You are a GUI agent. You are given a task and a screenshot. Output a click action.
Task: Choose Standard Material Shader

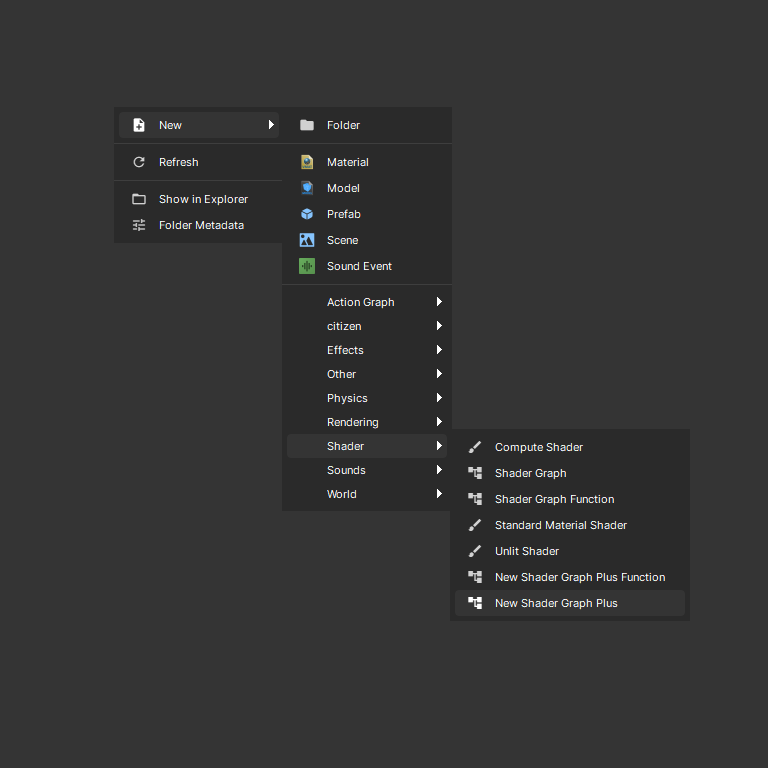tap(561, 525)
